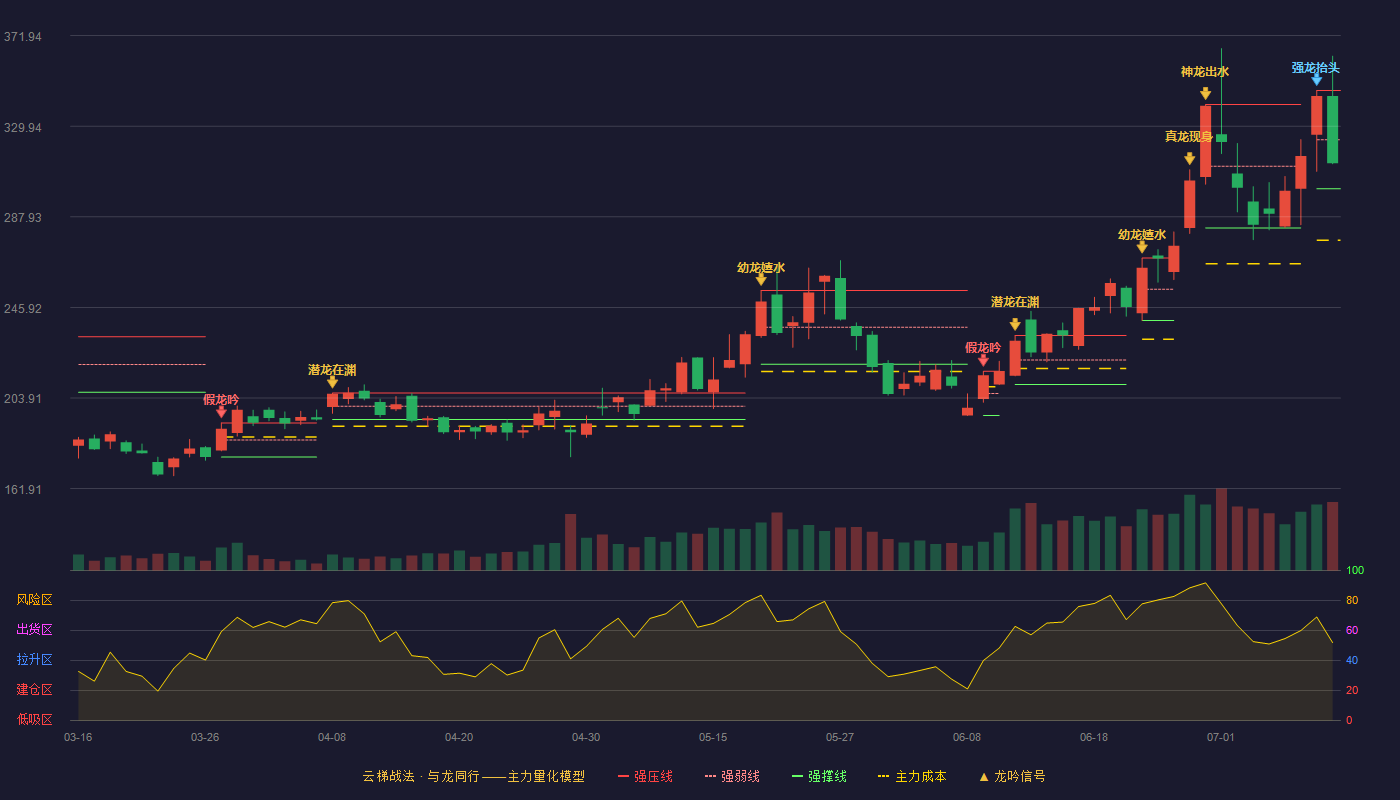Click the 幼龙嬉水 arrow marker in June

[x=1142, y=246]
